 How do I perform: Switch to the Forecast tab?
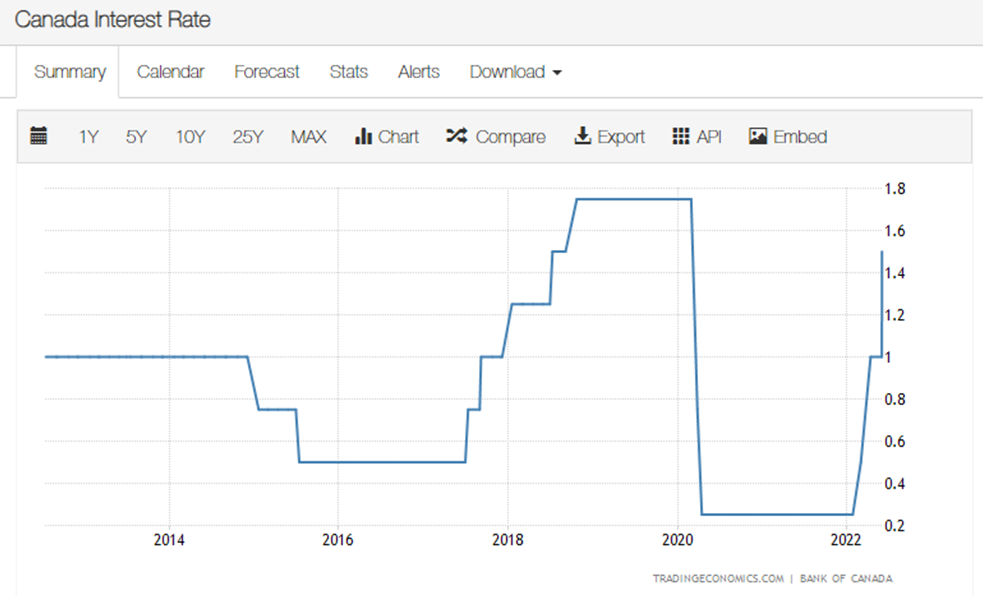tap(266, 71)
